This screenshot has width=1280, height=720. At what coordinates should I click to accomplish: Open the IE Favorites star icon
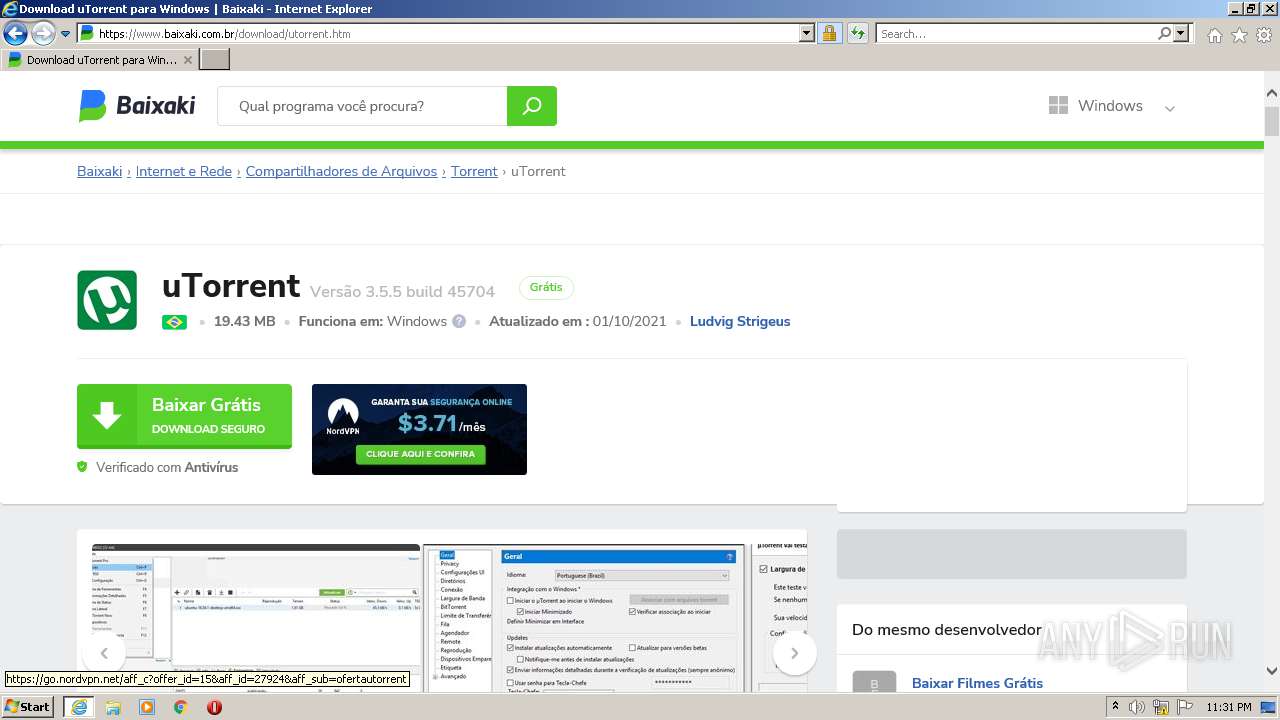point(1239,35)
